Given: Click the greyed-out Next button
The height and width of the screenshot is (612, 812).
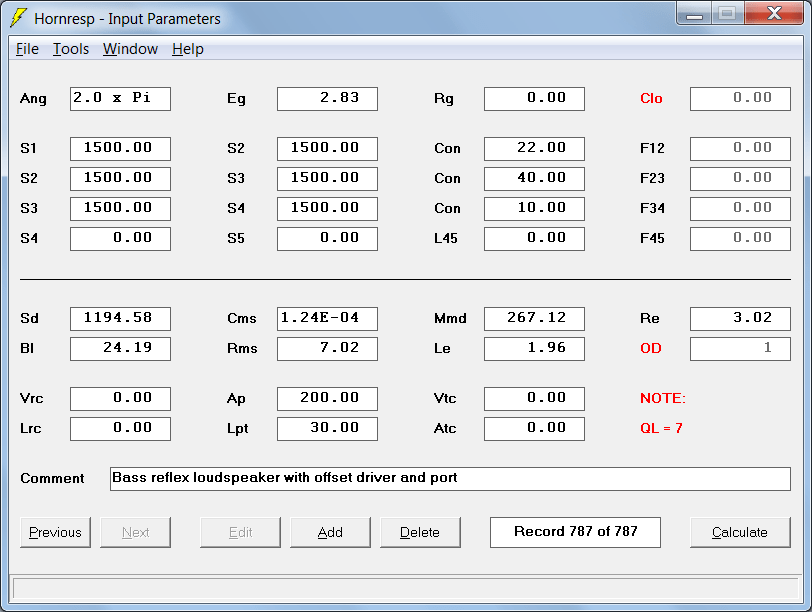Looking at the screenshot, I should 135,532.
